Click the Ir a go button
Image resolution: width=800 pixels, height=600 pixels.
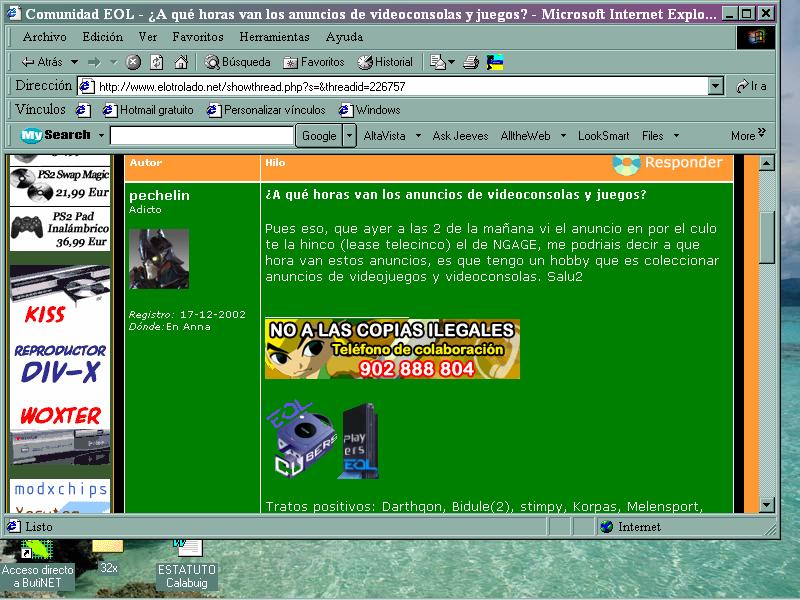click(751, 87)
